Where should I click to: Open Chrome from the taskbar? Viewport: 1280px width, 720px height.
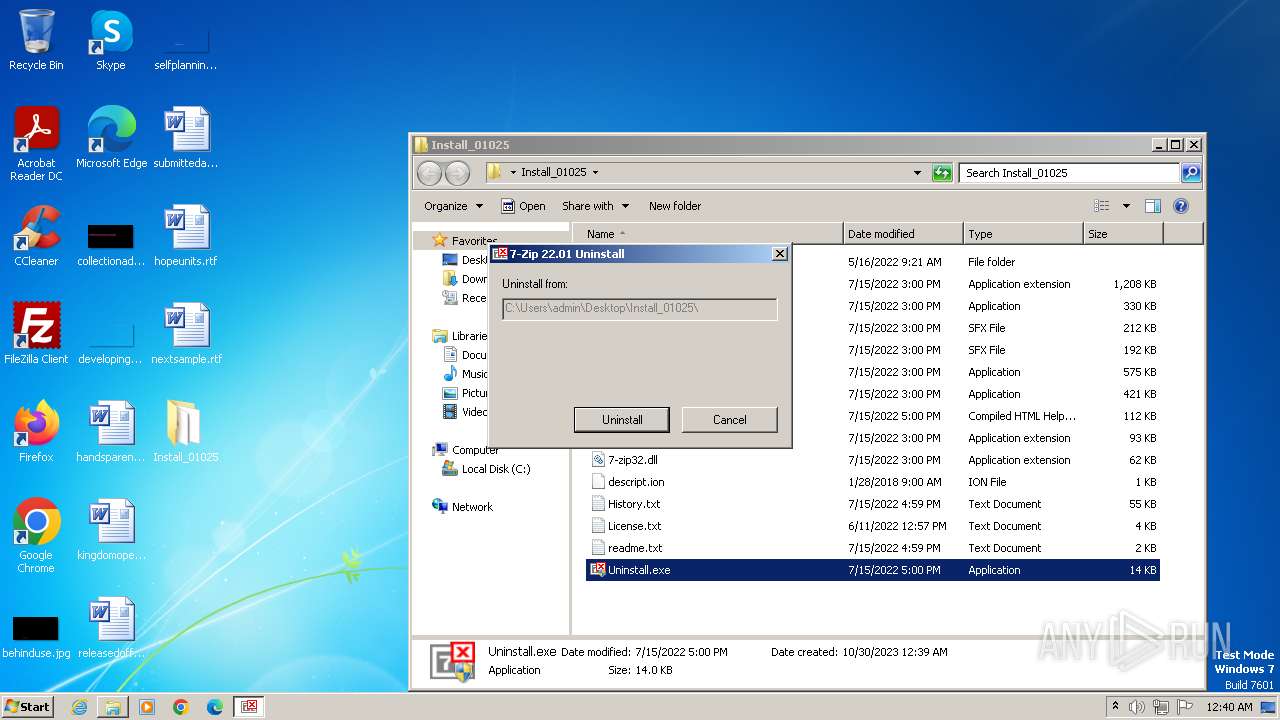pos(181,707)
